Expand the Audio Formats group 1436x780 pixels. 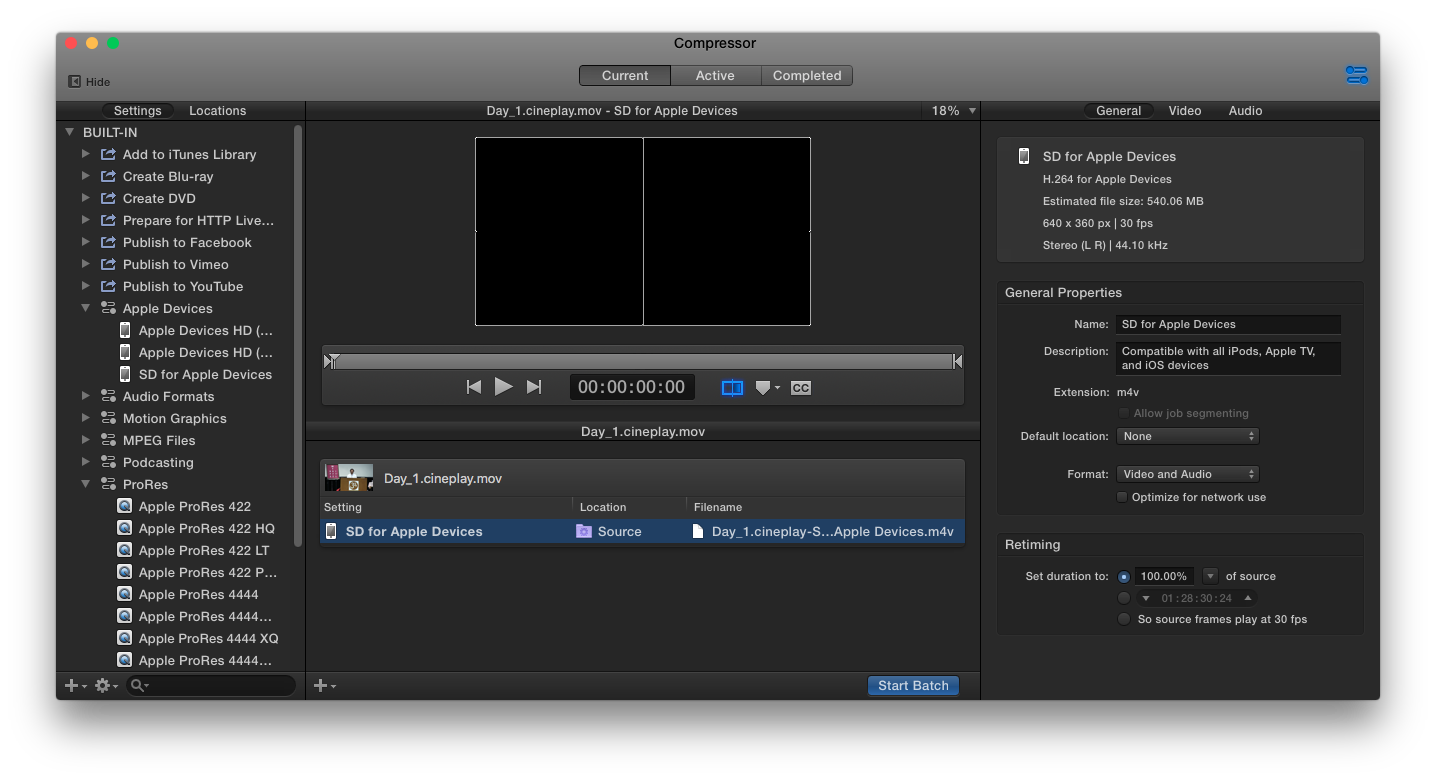coord(86,396)
